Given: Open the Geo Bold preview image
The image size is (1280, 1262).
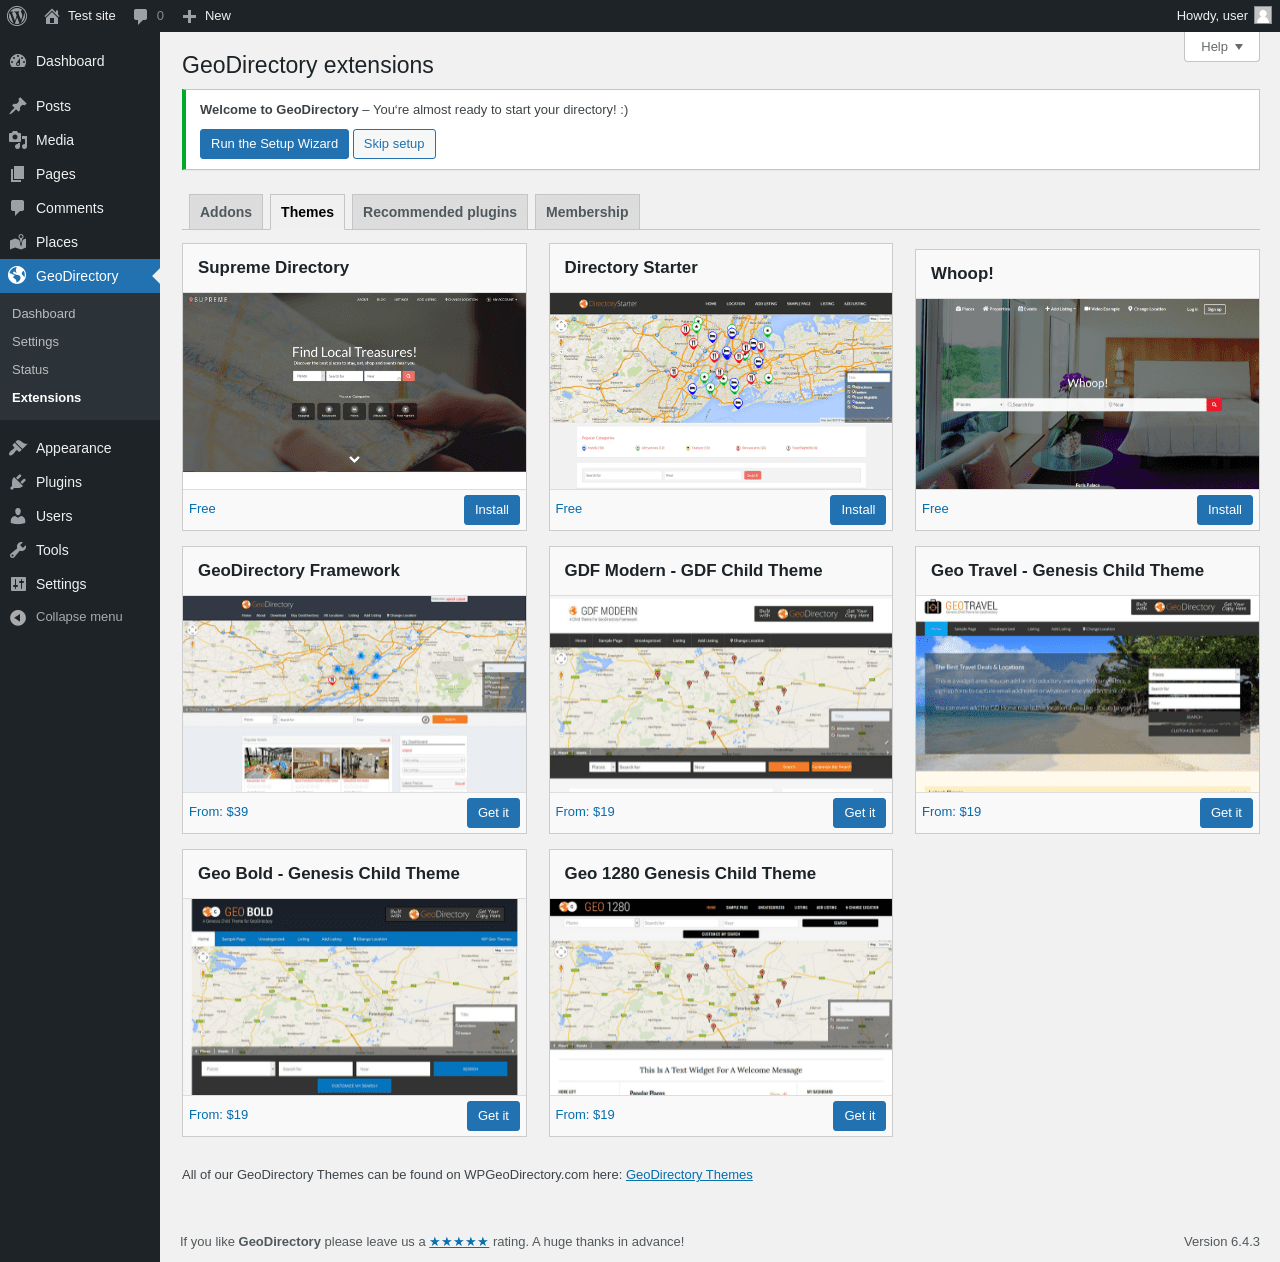Looking at the screenshot, I should pyautogui.click(x=354, y=997).
